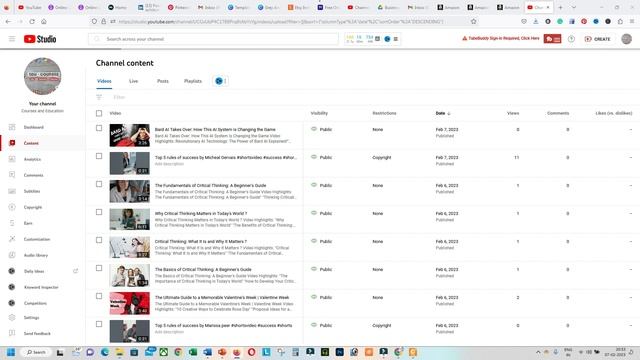Check the Valentine's Week guide video checkbox
This screenshot has width=640, height=360.
tap(99, 296)
